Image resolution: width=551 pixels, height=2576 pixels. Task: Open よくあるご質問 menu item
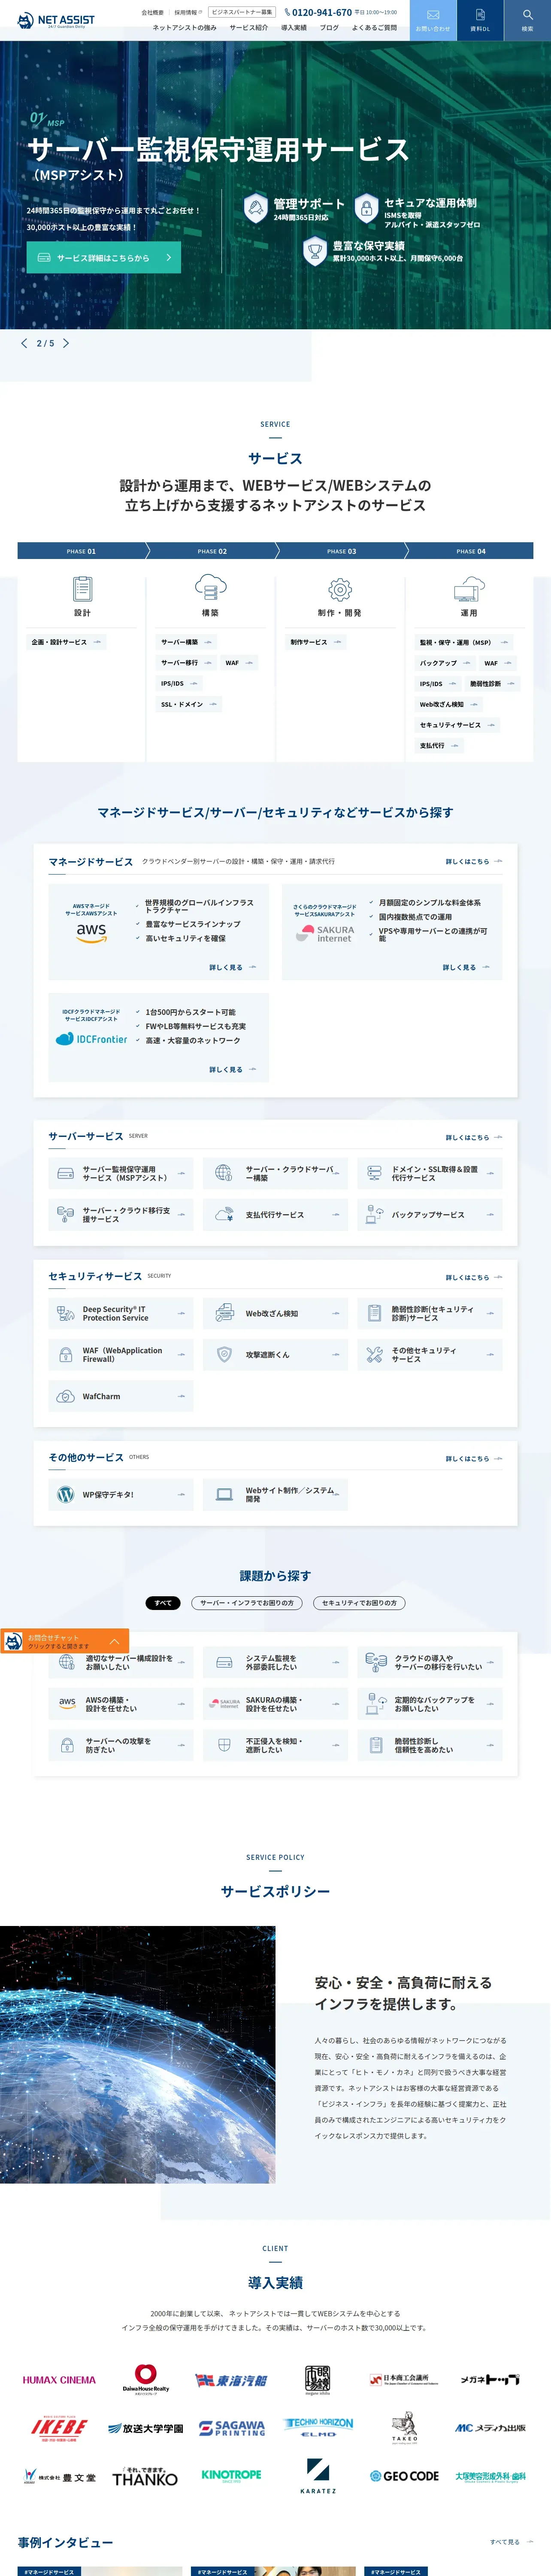click(374, 28)
